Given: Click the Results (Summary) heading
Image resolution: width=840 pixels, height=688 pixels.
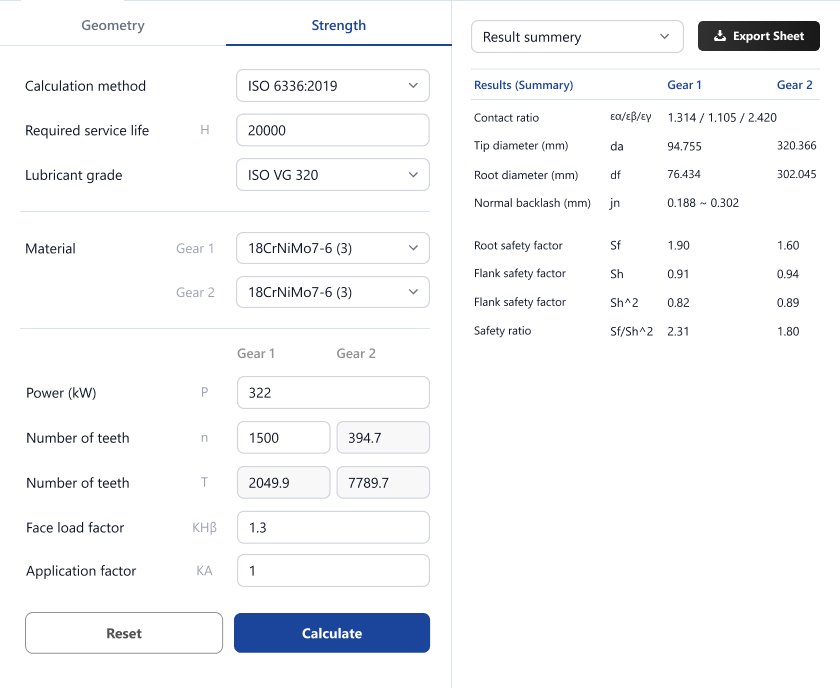Looking at the screenshot, I should click(523, 85).
